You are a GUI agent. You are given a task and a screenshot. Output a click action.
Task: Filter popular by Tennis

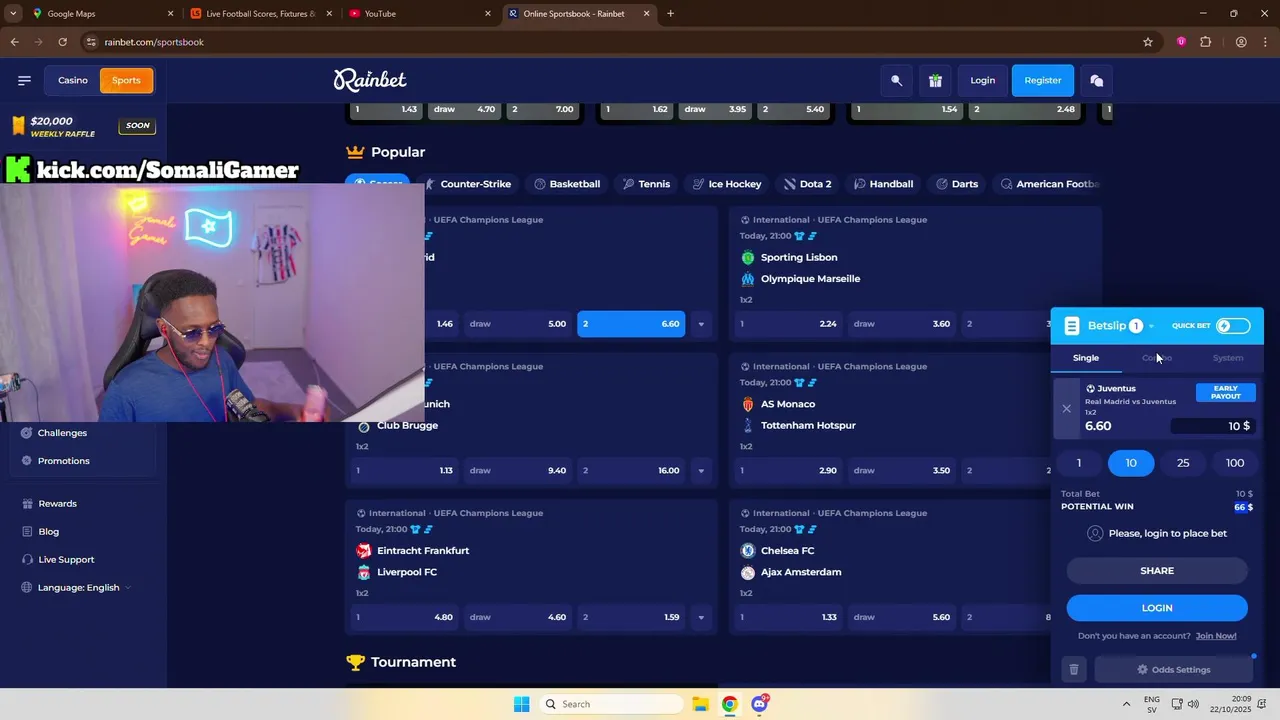point(646,184)
